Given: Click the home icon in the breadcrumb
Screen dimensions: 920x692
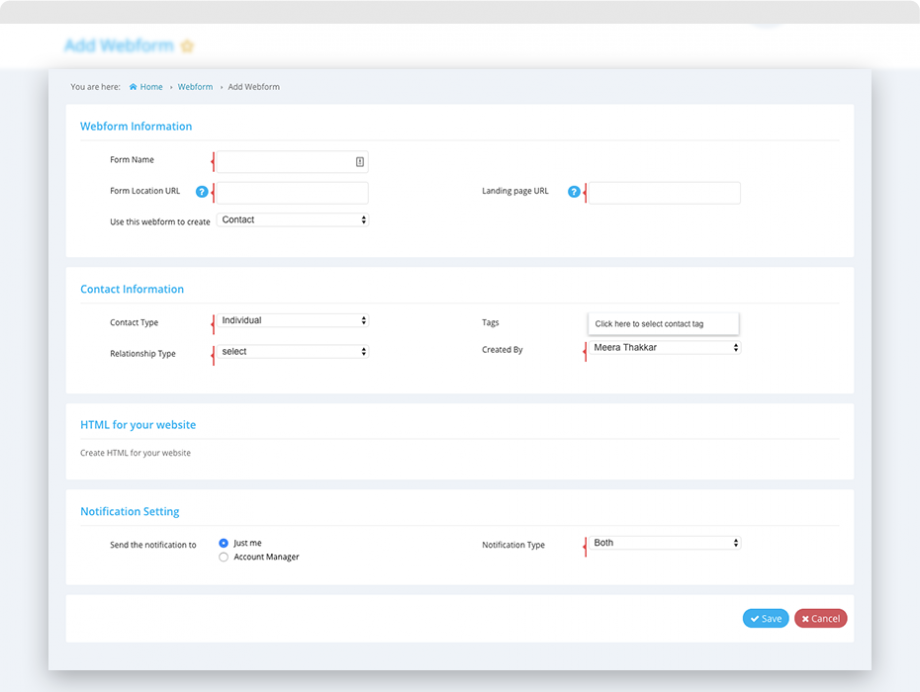Looking at the screenshot, I should point(134,87).
